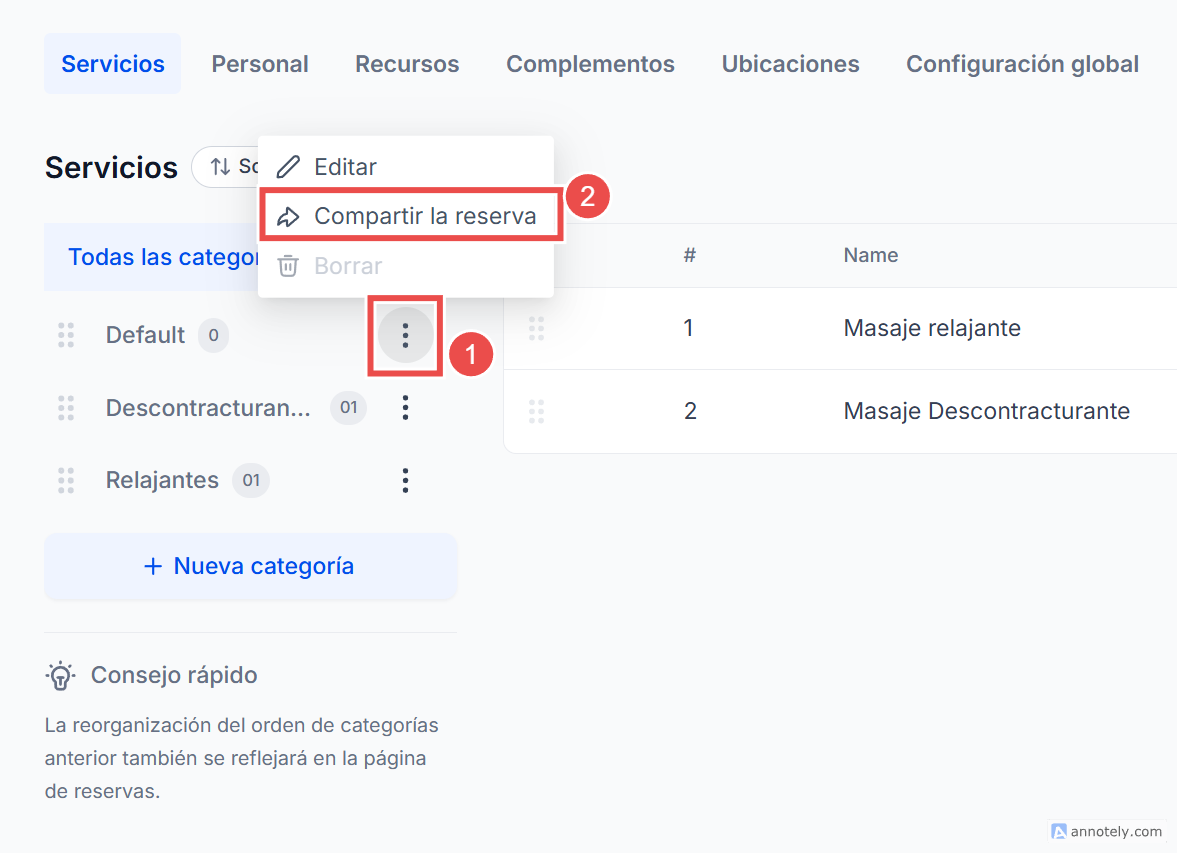Click drag handle beside Default category

coord(66,335)
